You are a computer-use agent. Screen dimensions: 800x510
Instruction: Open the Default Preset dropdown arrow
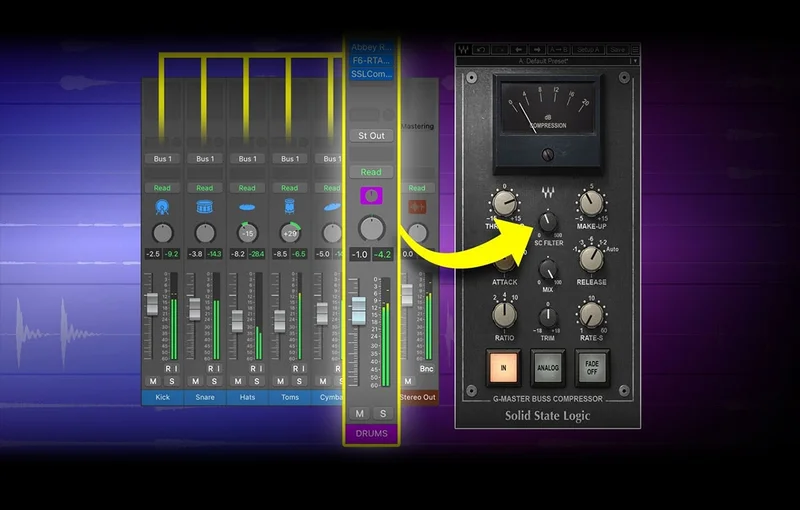tap(635, 61)
